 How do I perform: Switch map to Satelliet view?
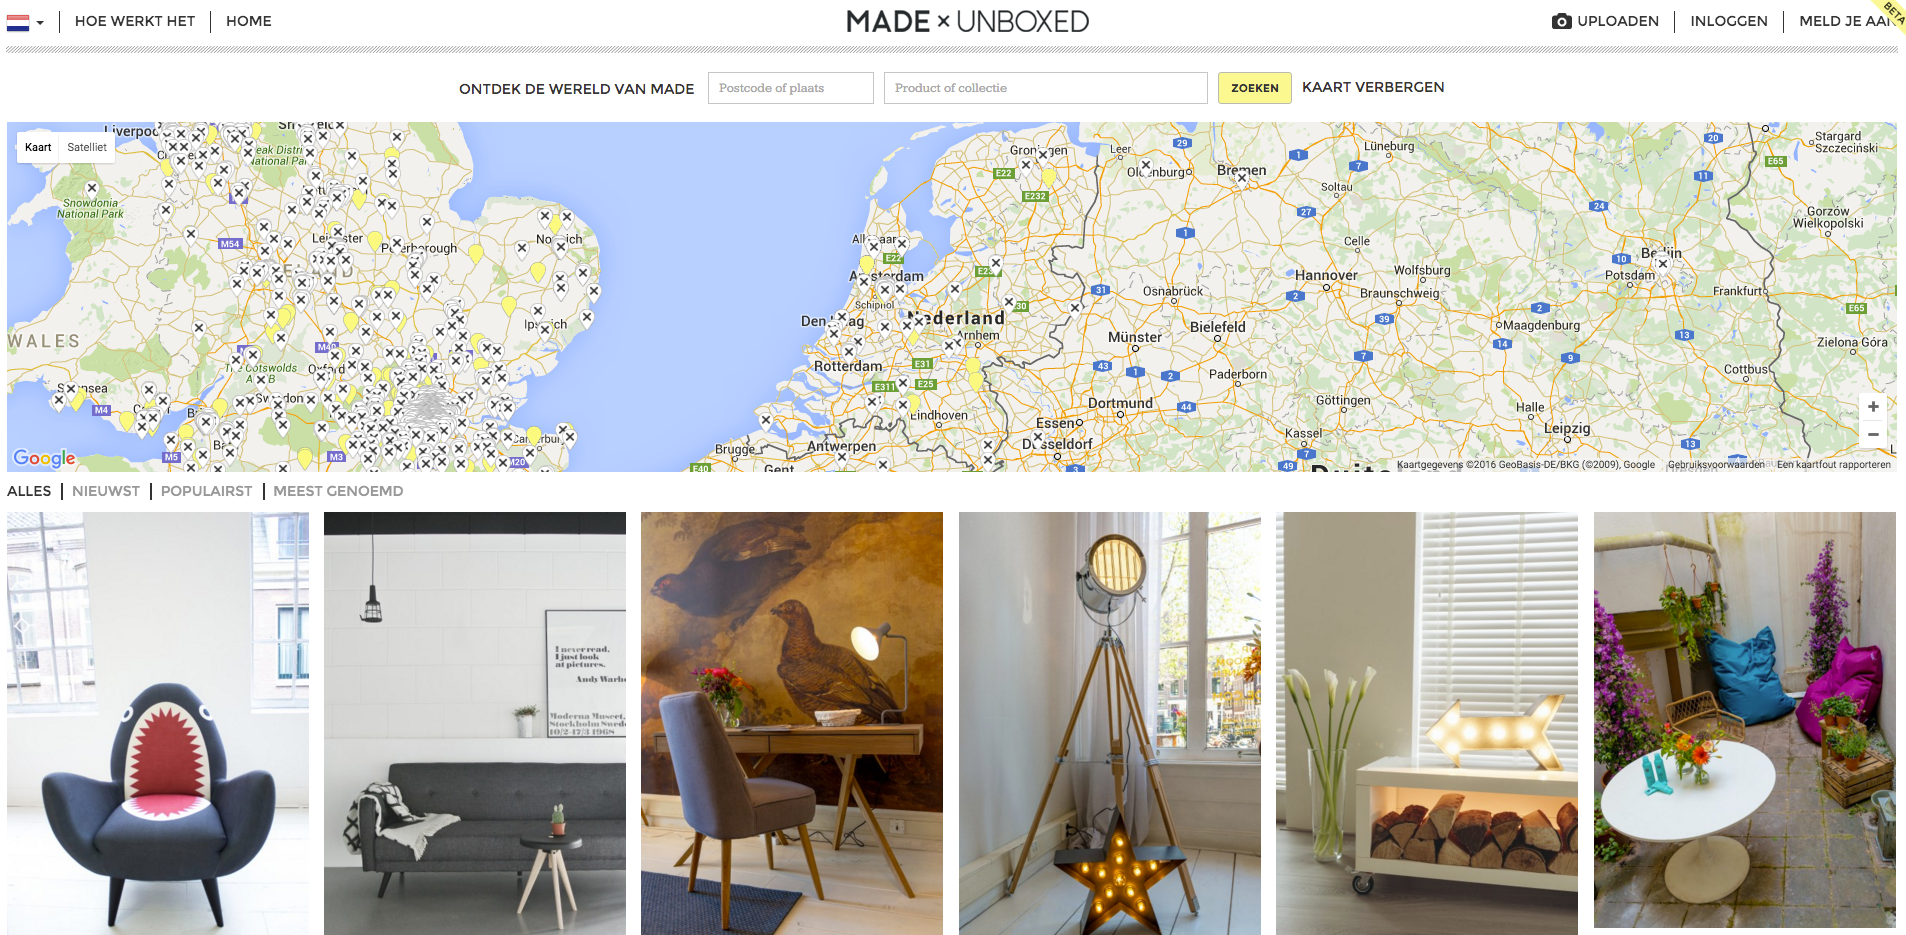tap(87, 147)
